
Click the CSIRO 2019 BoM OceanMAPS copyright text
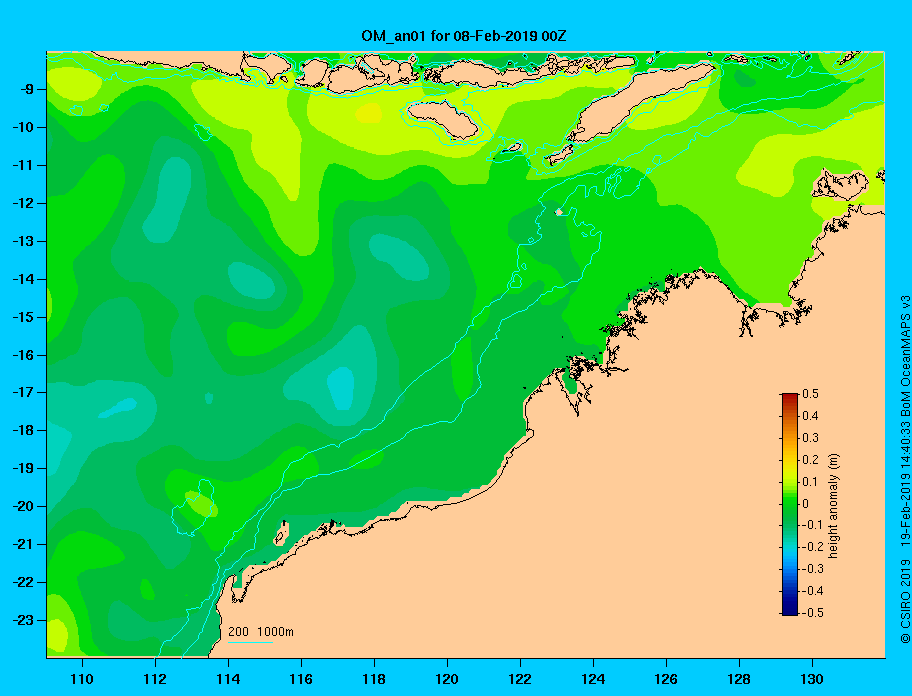coord(905,469)
